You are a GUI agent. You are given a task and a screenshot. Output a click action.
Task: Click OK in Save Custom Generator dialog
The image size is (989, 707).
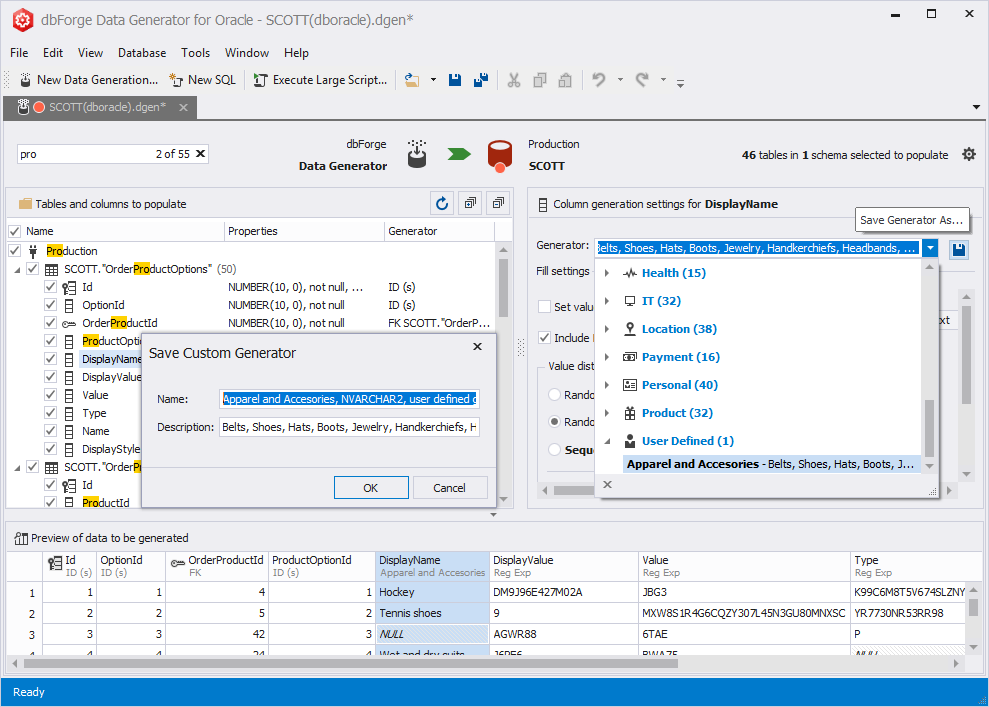[x=371, y=488]
